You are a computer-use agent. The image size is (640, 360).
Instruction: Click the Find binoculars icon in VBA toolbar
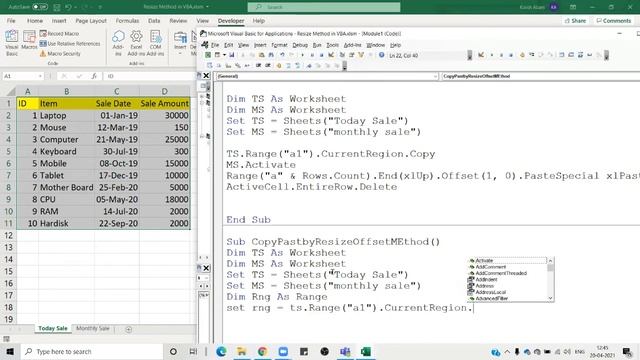pyautogui.click(x=271, y=55)
